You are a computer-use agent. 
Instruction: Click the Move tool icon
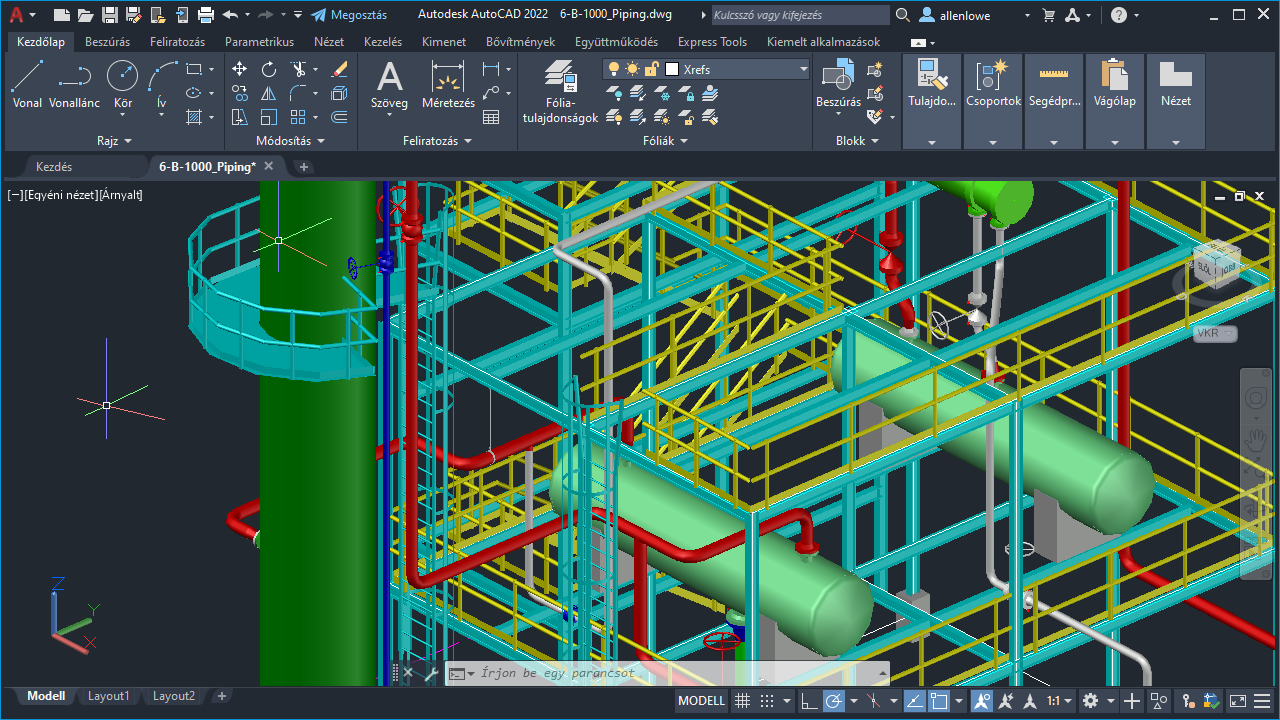pos(239,69)
